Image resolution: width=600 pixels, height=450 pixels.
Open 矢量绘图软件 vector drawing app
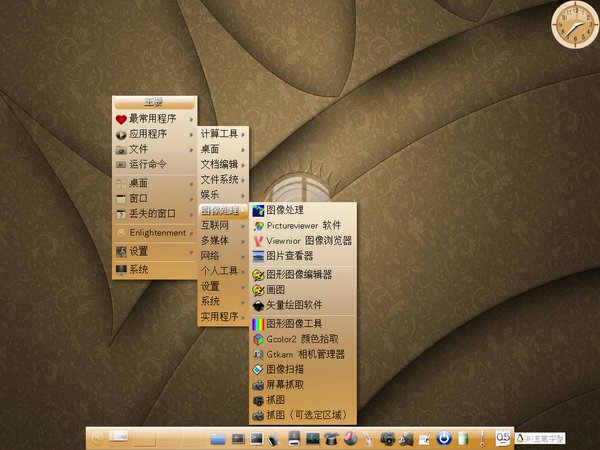click(x=295, y=304)
